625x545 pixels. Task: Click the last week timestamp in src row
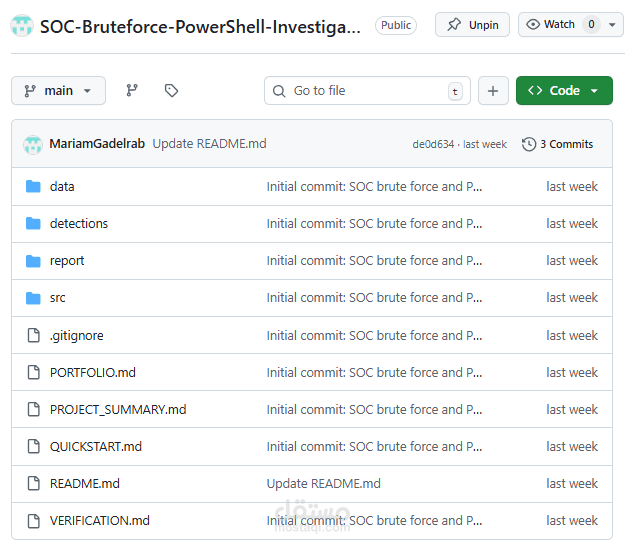572,298
